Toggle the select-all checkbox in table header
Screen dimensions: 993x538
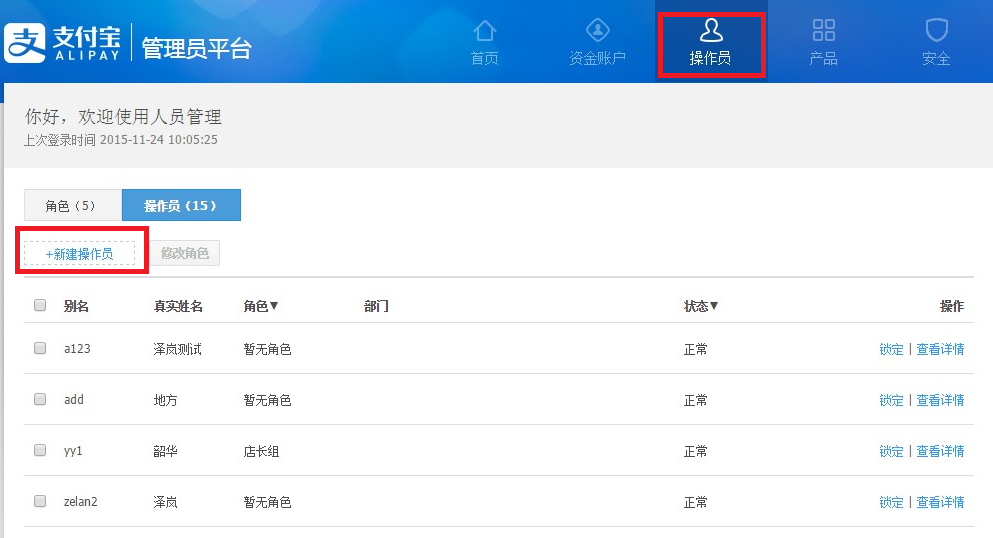[40, 306]
